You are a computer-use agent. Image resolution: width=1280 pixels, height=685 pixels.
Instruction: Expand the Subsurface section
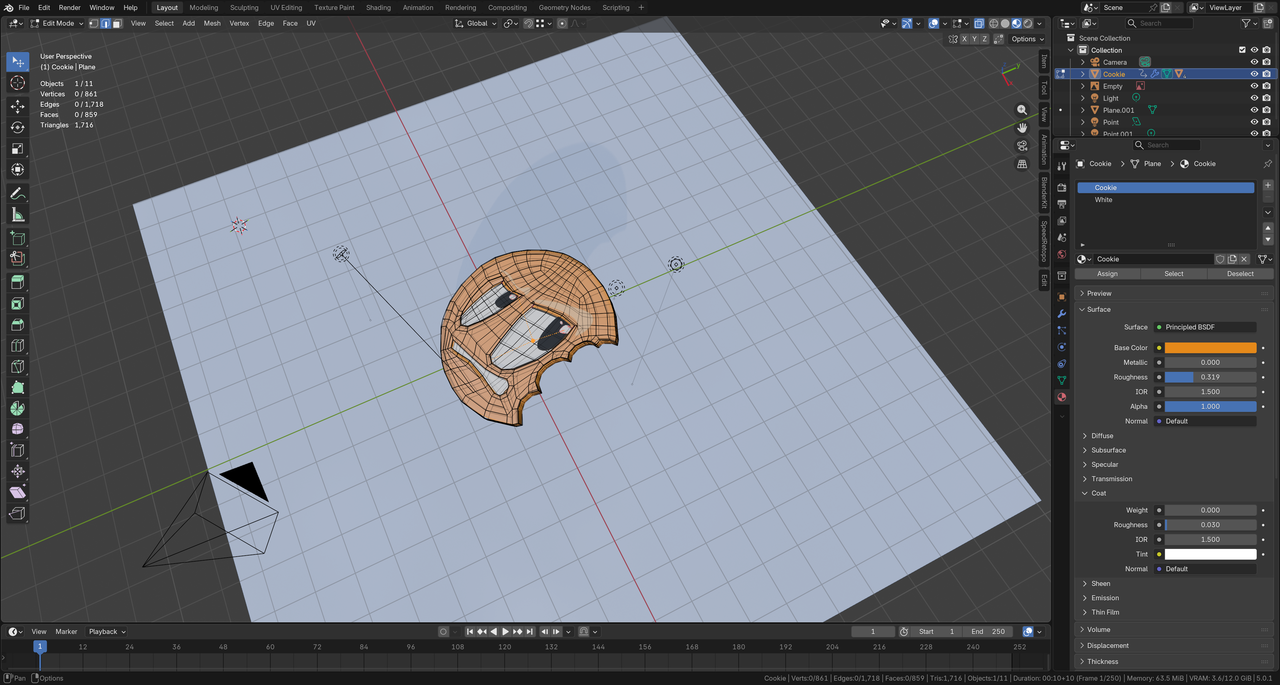click(1108, 450)
